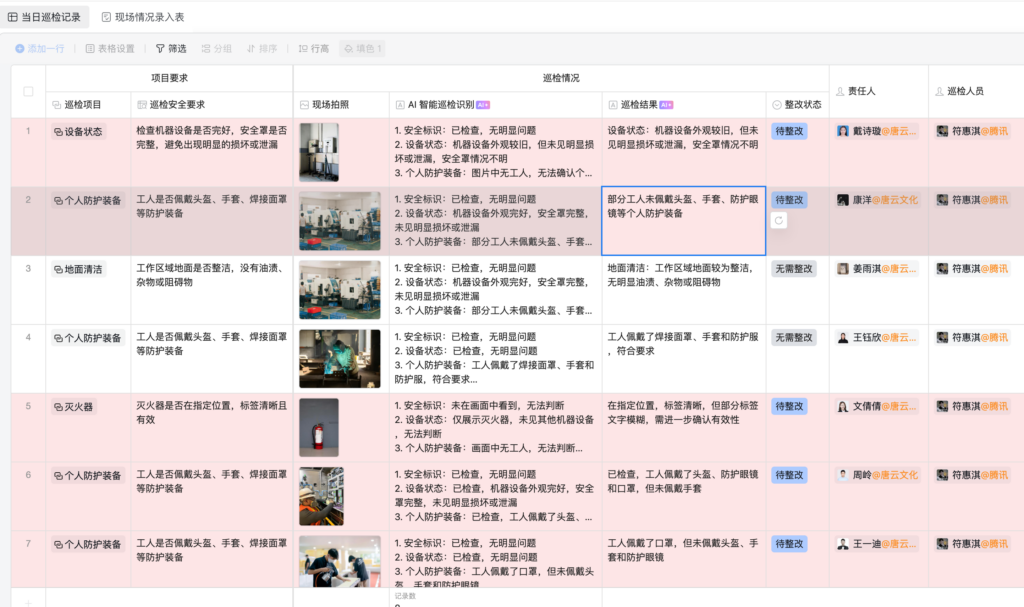The height and width of the screenshot is (607, 1024).
Task: Click the 巡检结果 cell in row 2
Action: (x=683, y=220)
